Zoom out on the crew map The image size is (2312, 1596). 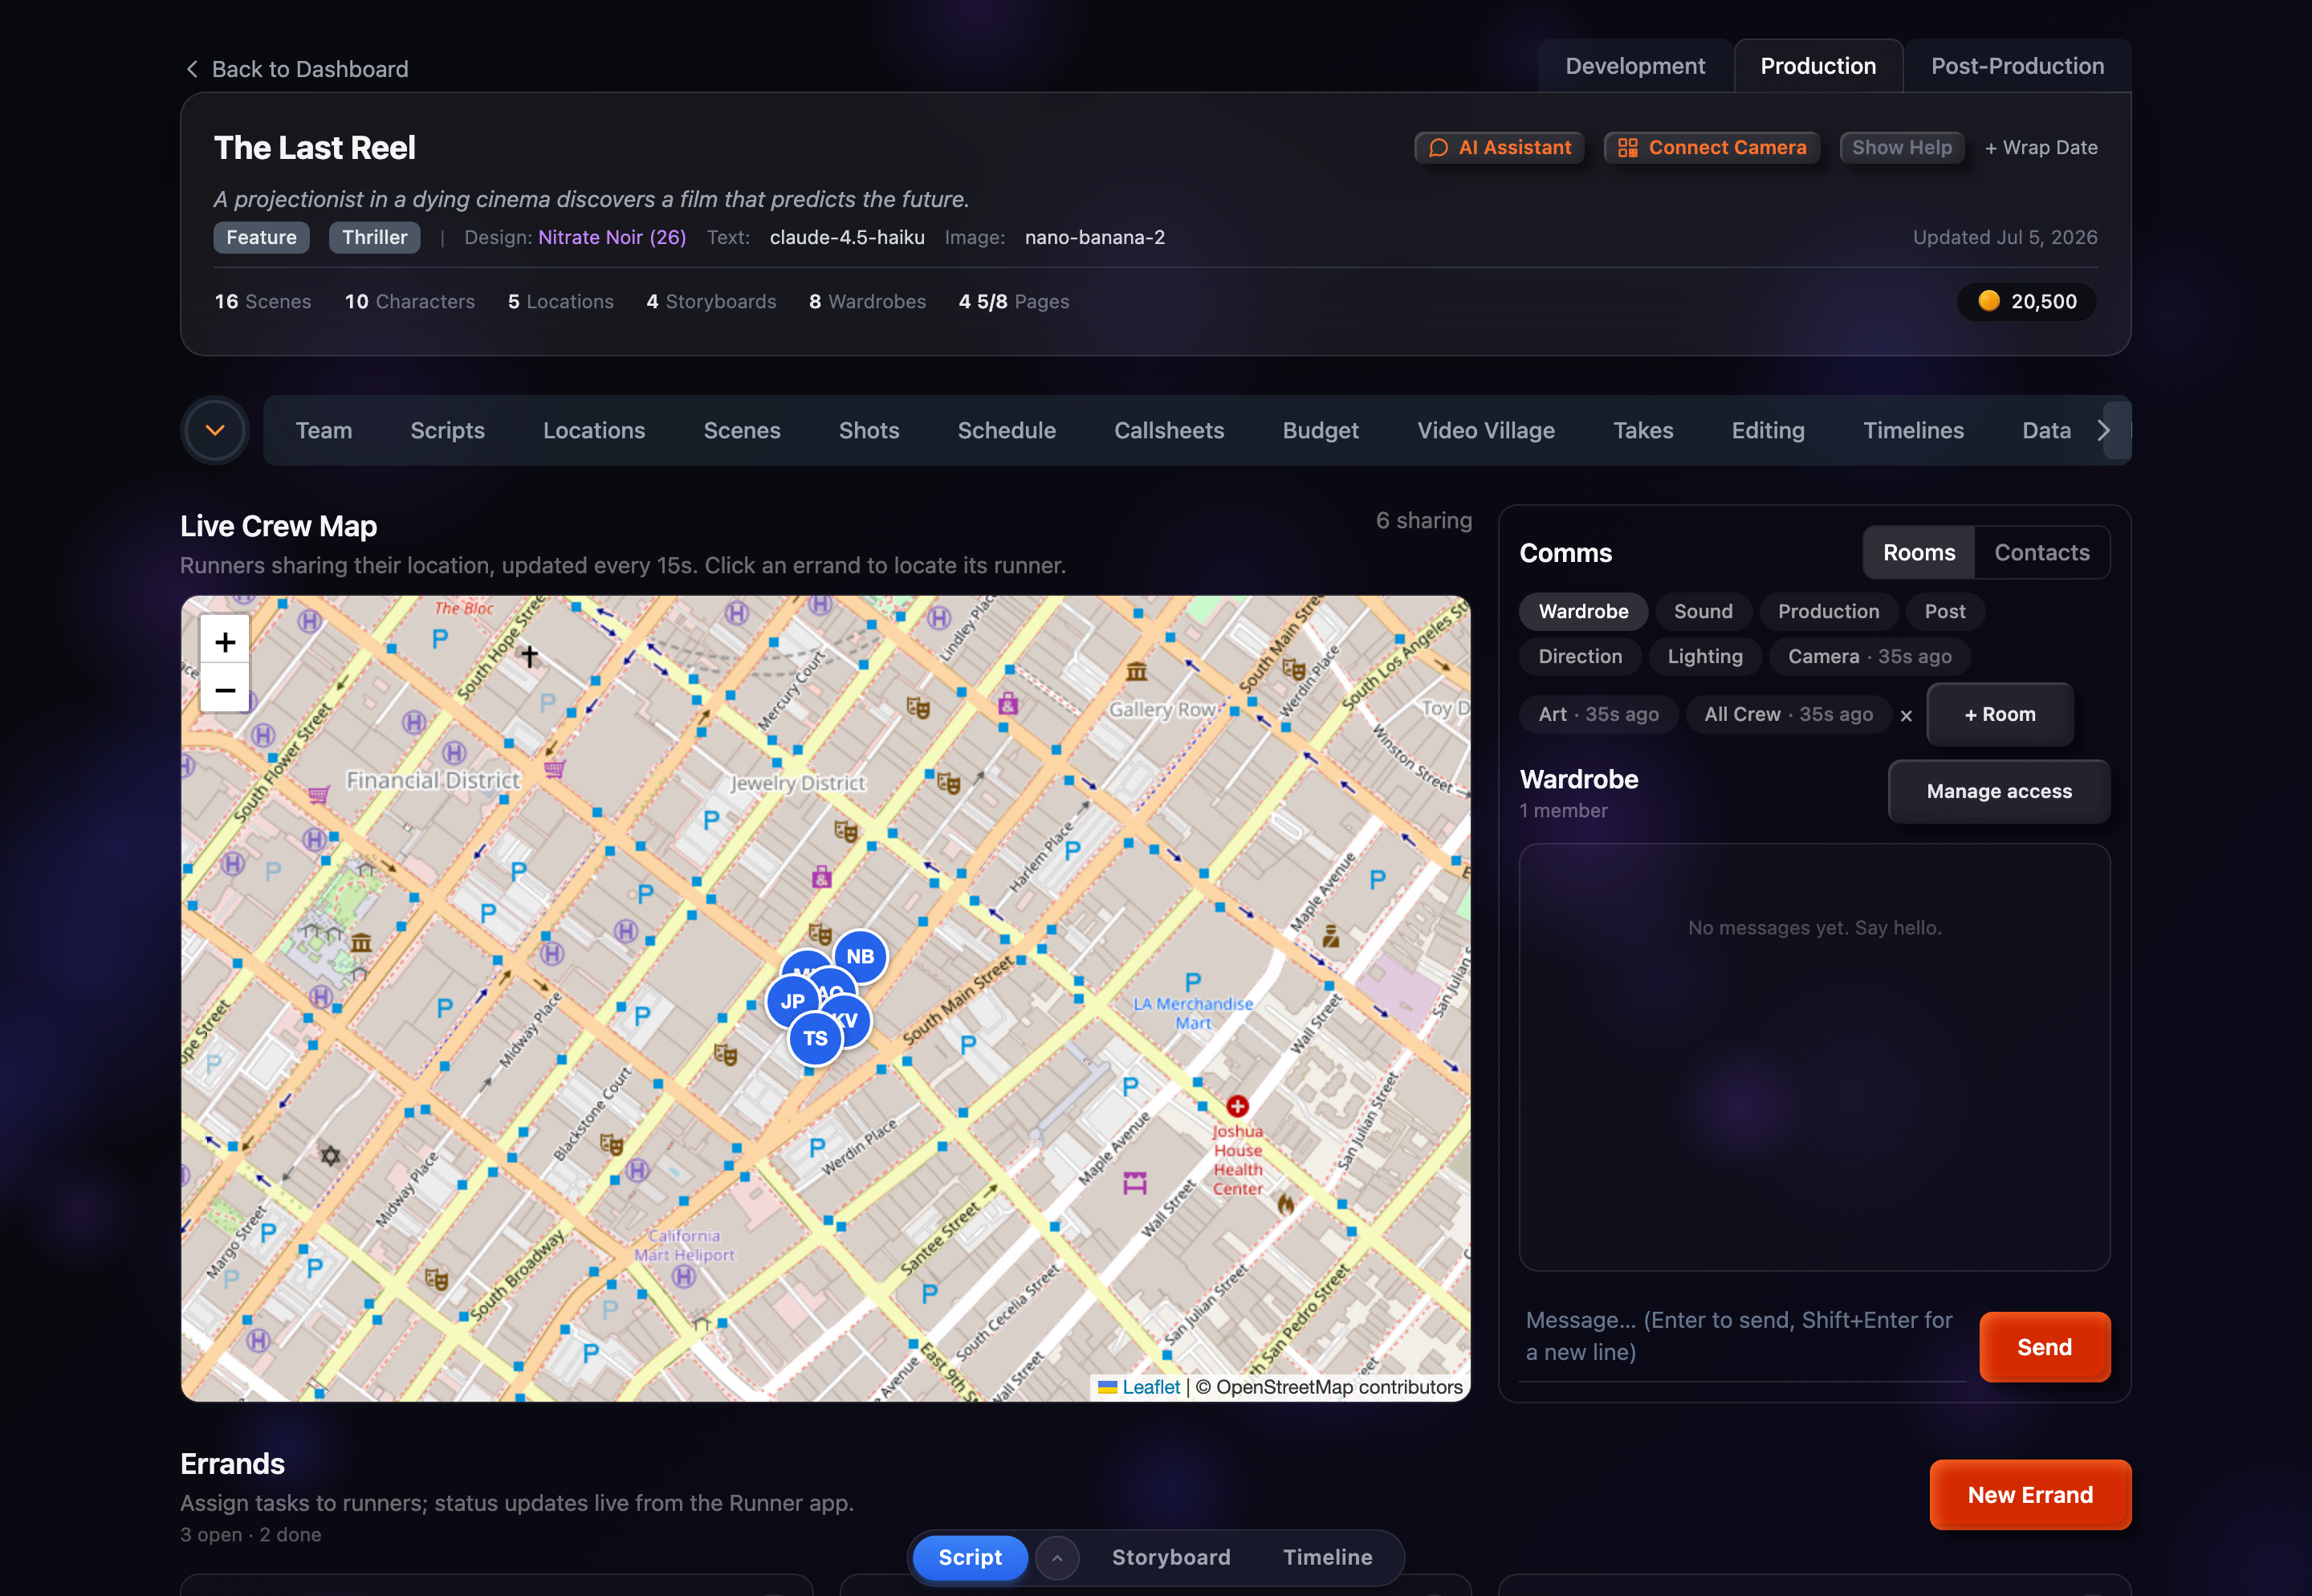point(225,689)
